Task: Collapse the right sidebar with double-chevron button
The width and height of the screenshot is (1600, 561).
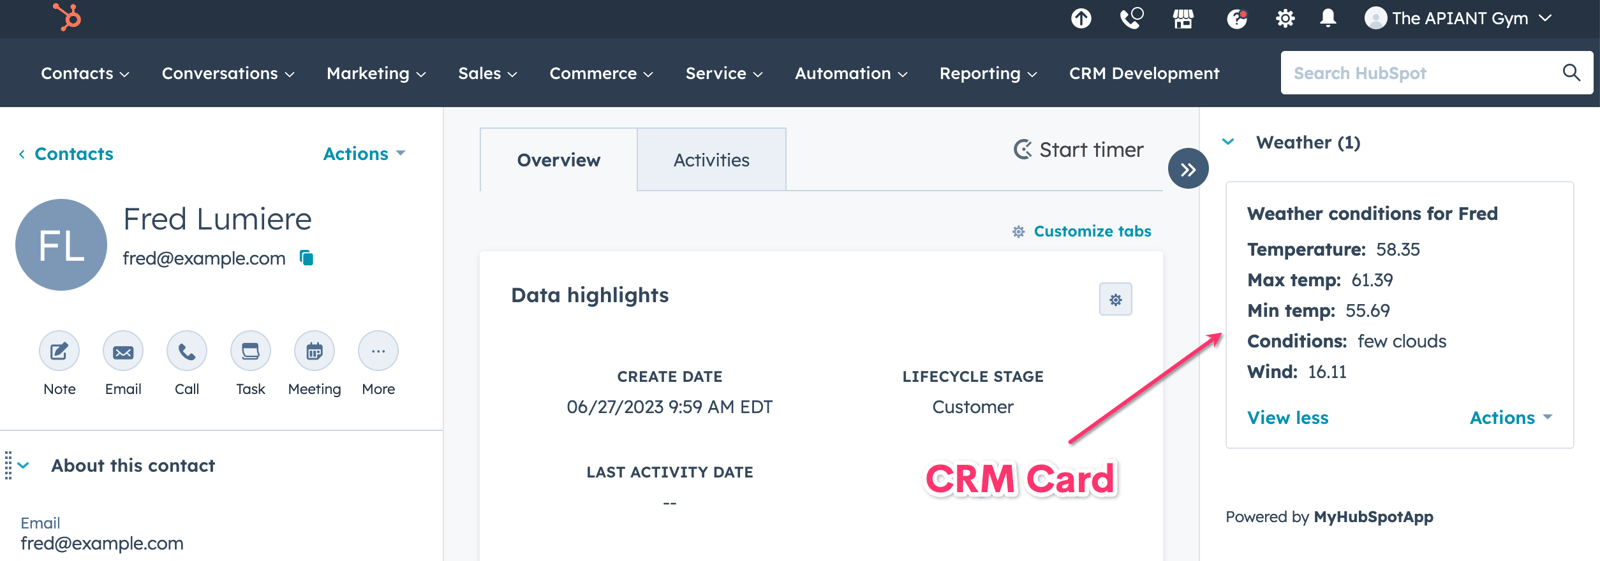Action: point(1188,169)
